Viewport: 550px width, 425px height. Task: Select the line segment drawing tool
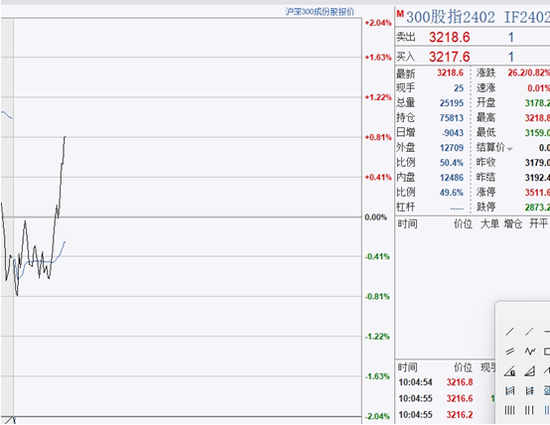click(529, 331)
